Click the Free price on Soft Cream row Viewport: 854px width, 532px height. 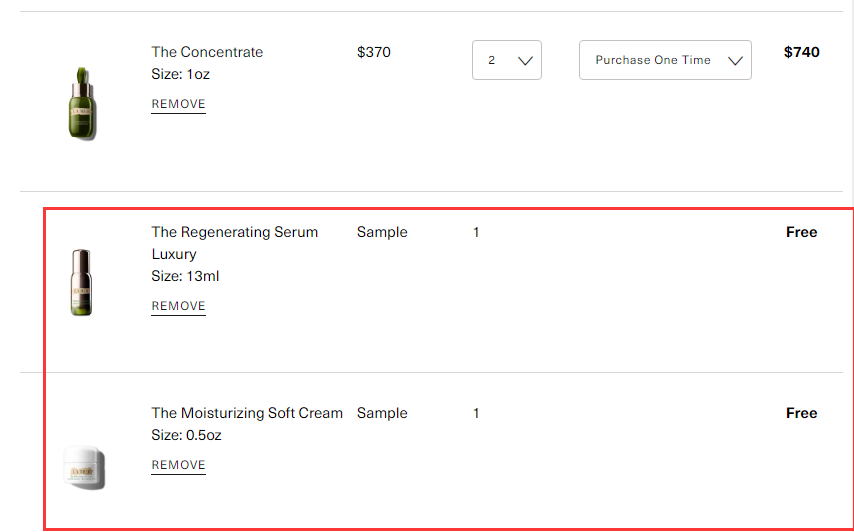coord(801,413)
